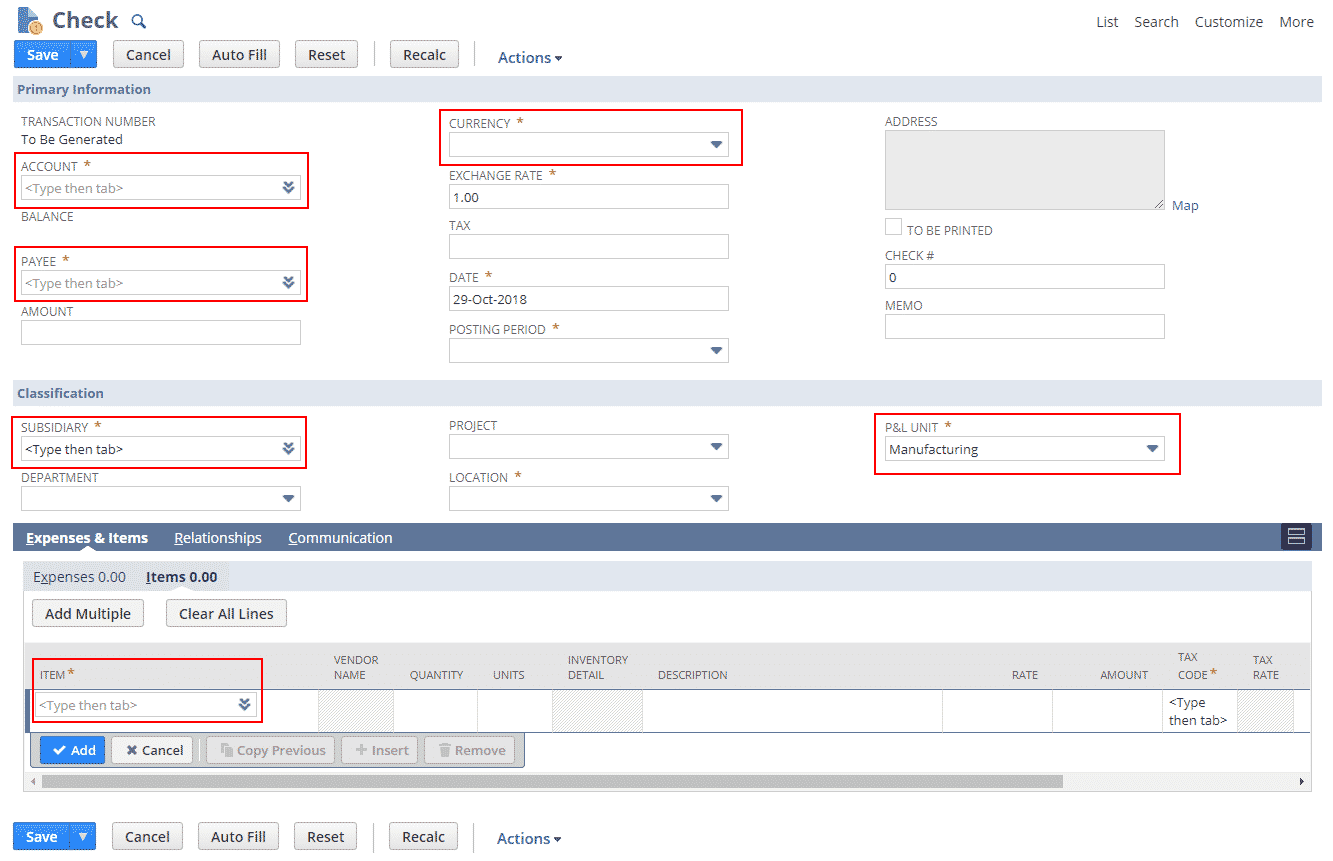The height and width of the screenshot is (861, 1333).
Task: Open the Search link in header
Action: 1156,22
